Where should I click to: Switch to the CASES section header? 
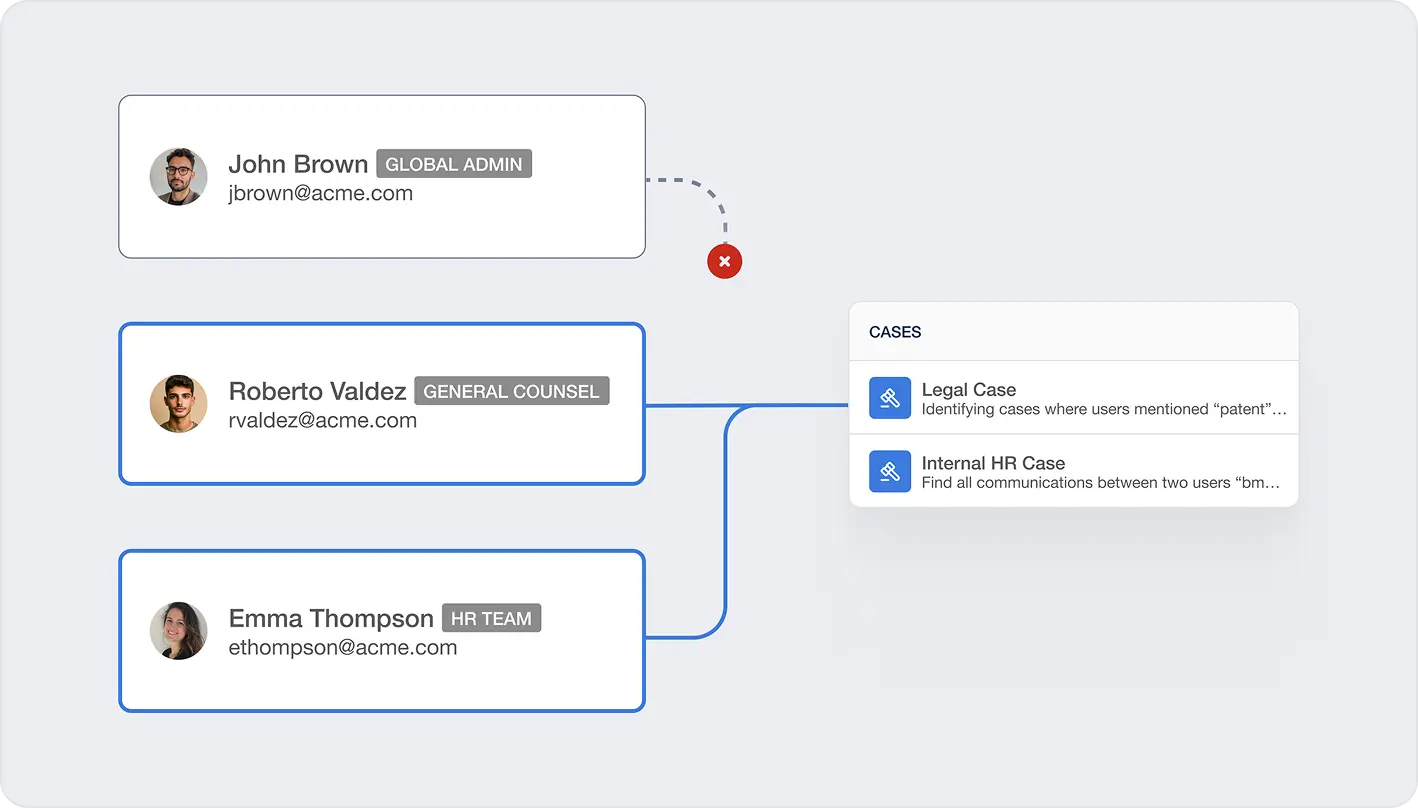click(x=893, y=331)
